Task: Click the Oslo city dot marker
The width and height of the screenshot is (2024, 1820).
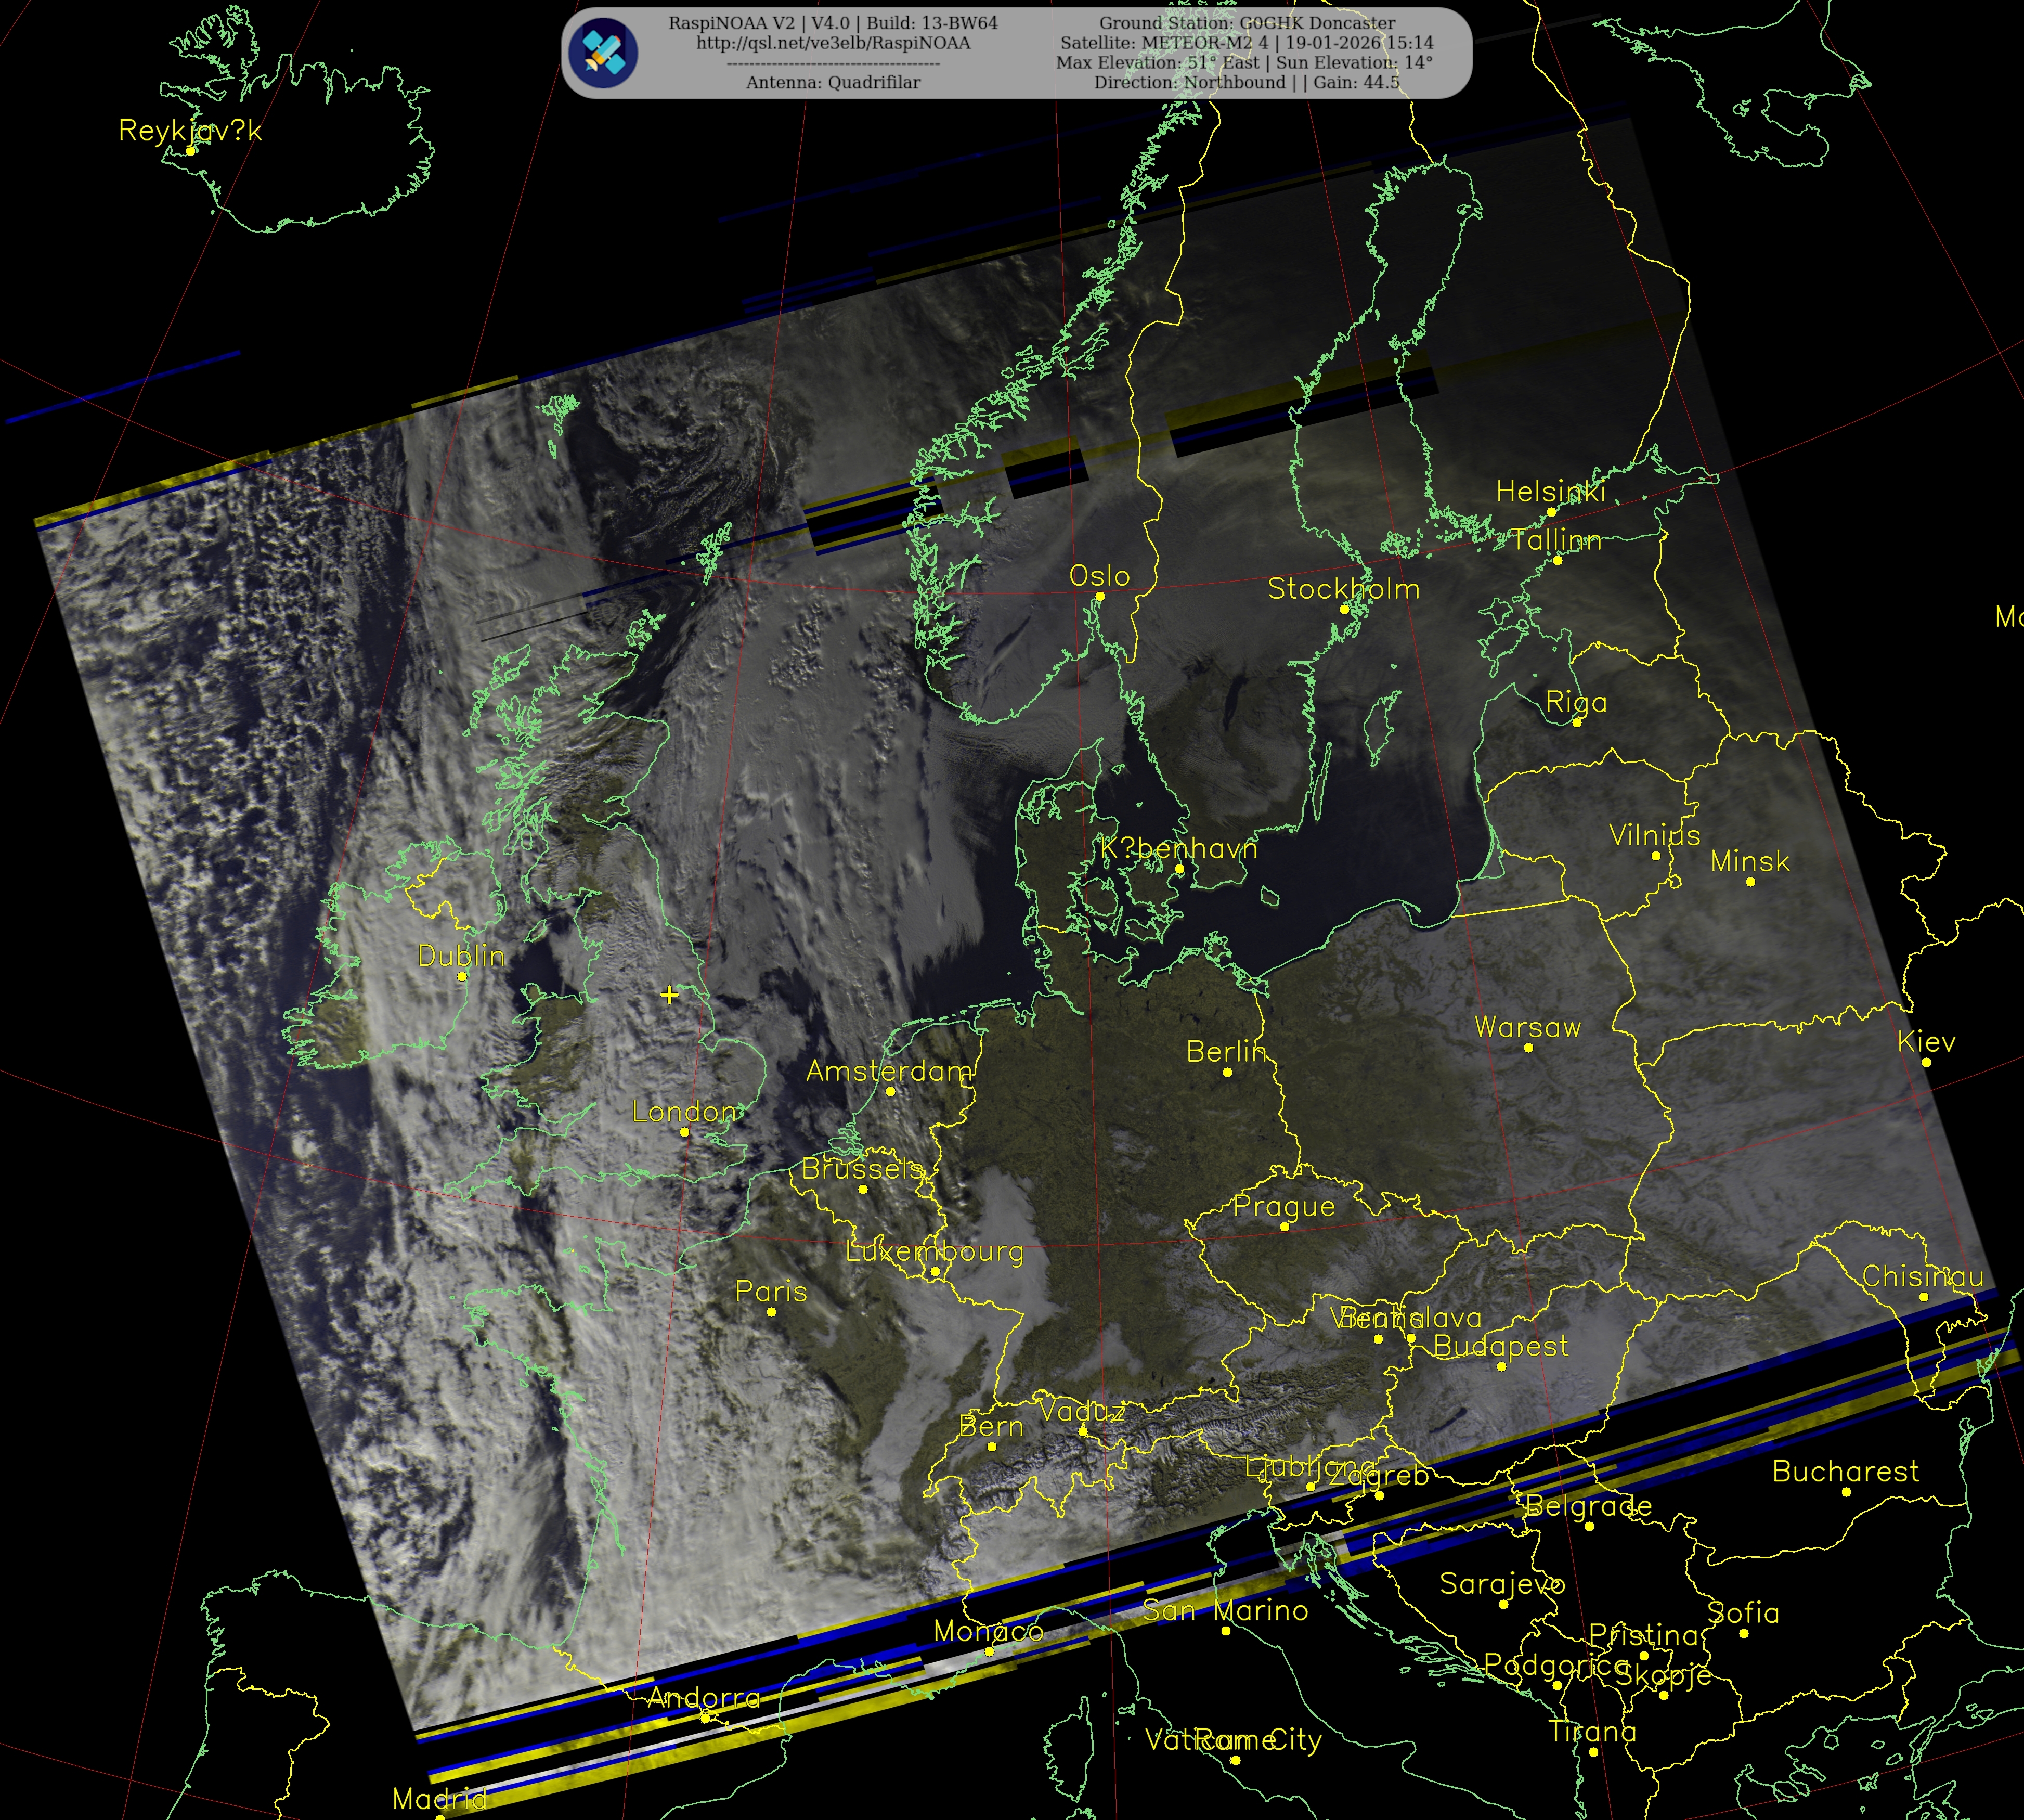Action: click(x=1100, y=596)
